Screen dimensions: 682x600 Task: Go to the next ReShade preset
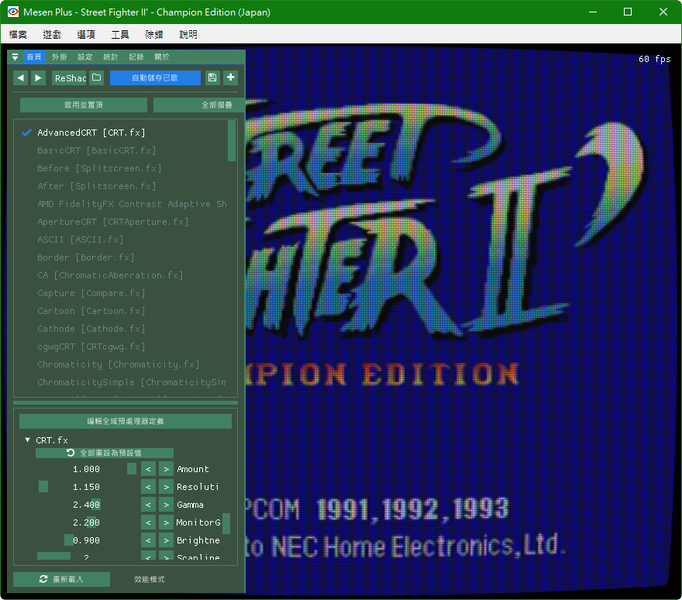tap(38, 78)
